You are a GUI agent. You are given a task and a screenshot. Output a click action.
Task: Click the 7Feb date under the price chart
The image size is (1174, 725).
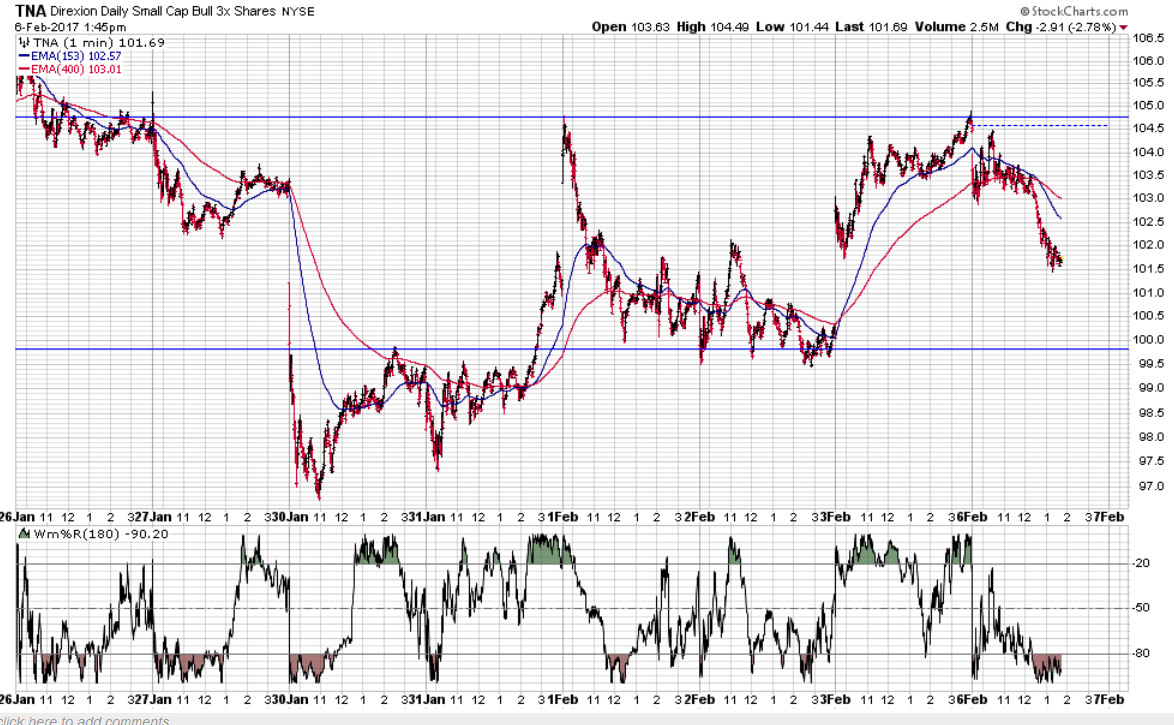(1109, 517)
